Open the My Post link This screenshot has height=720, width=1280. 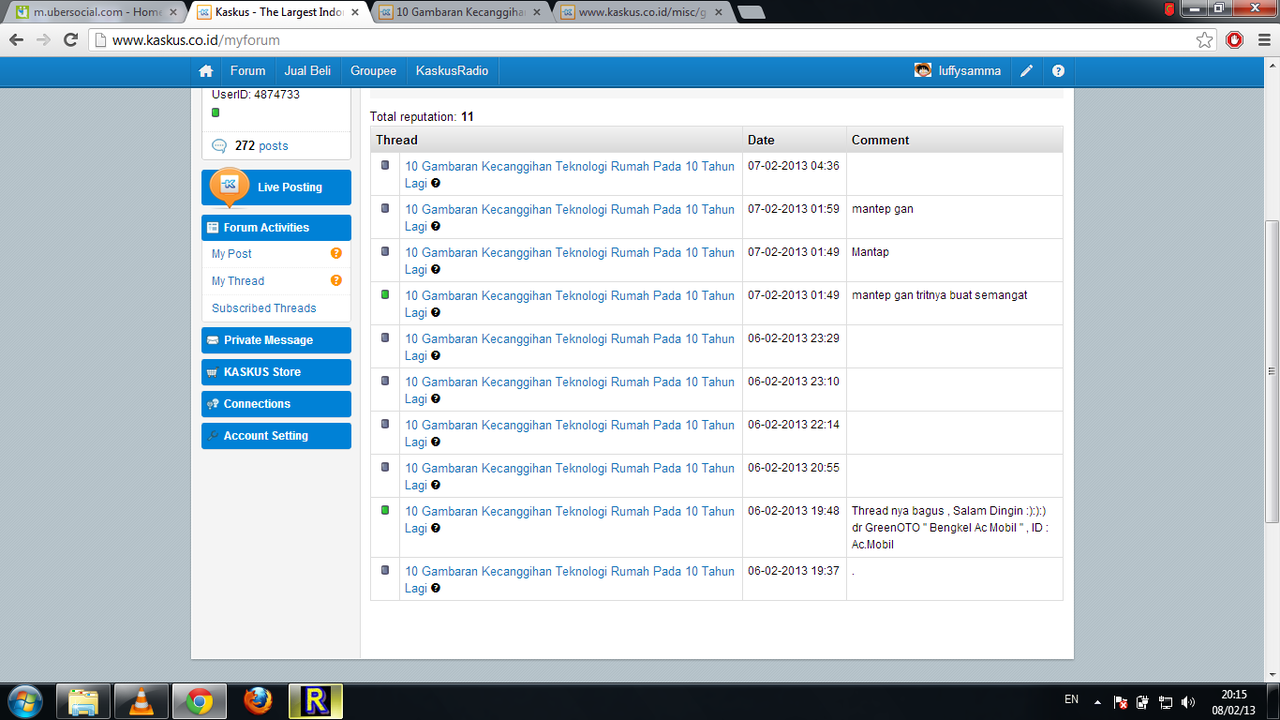tap(232, 254)
